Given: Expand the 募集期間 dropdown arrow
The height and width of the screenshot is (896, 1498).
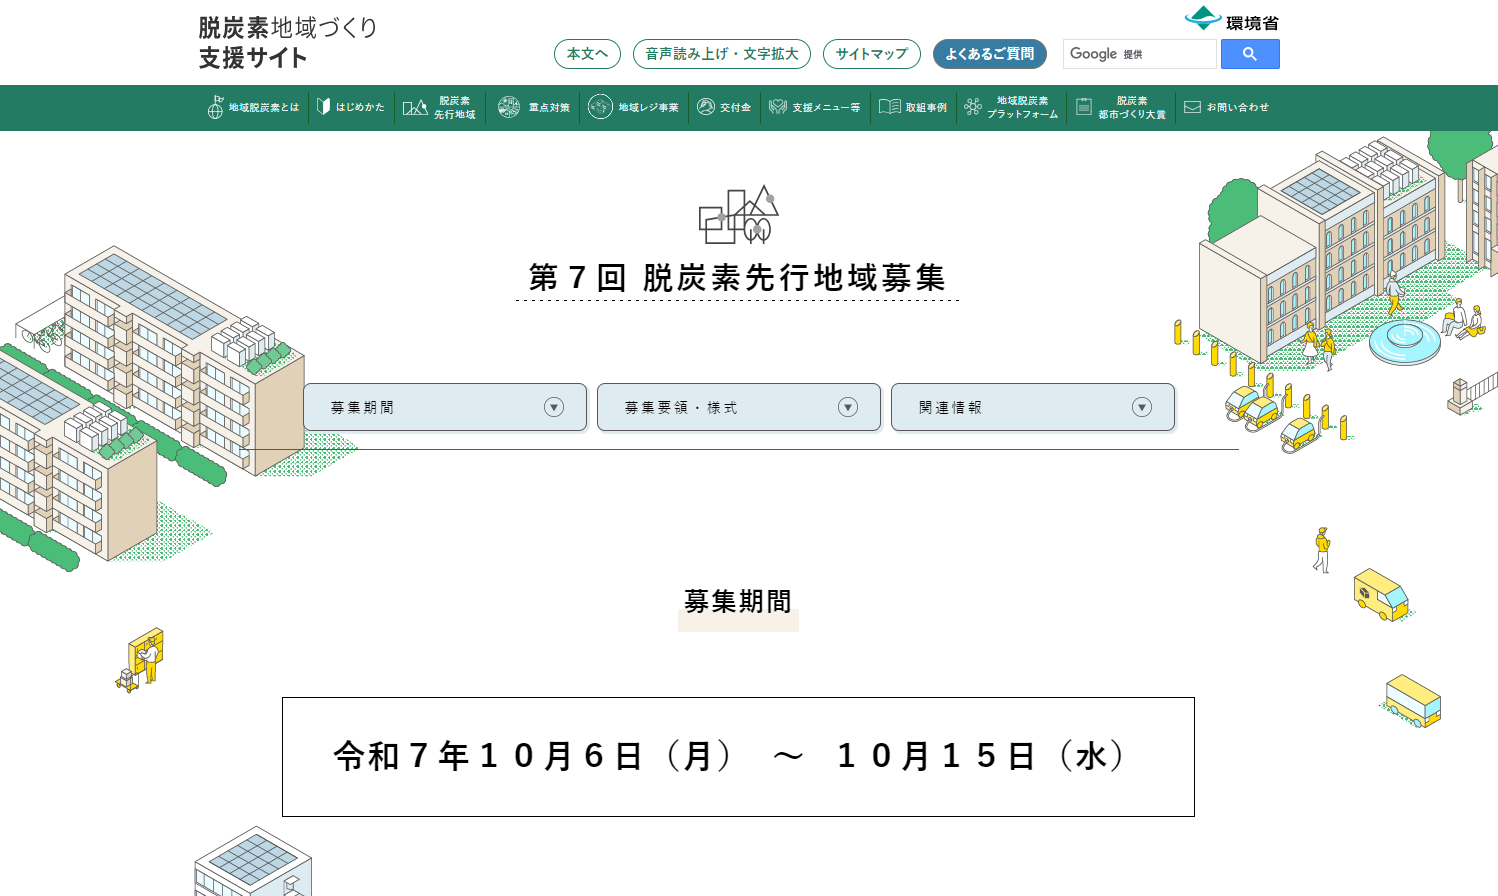Looking at the screenshot, I should [554, 407].
